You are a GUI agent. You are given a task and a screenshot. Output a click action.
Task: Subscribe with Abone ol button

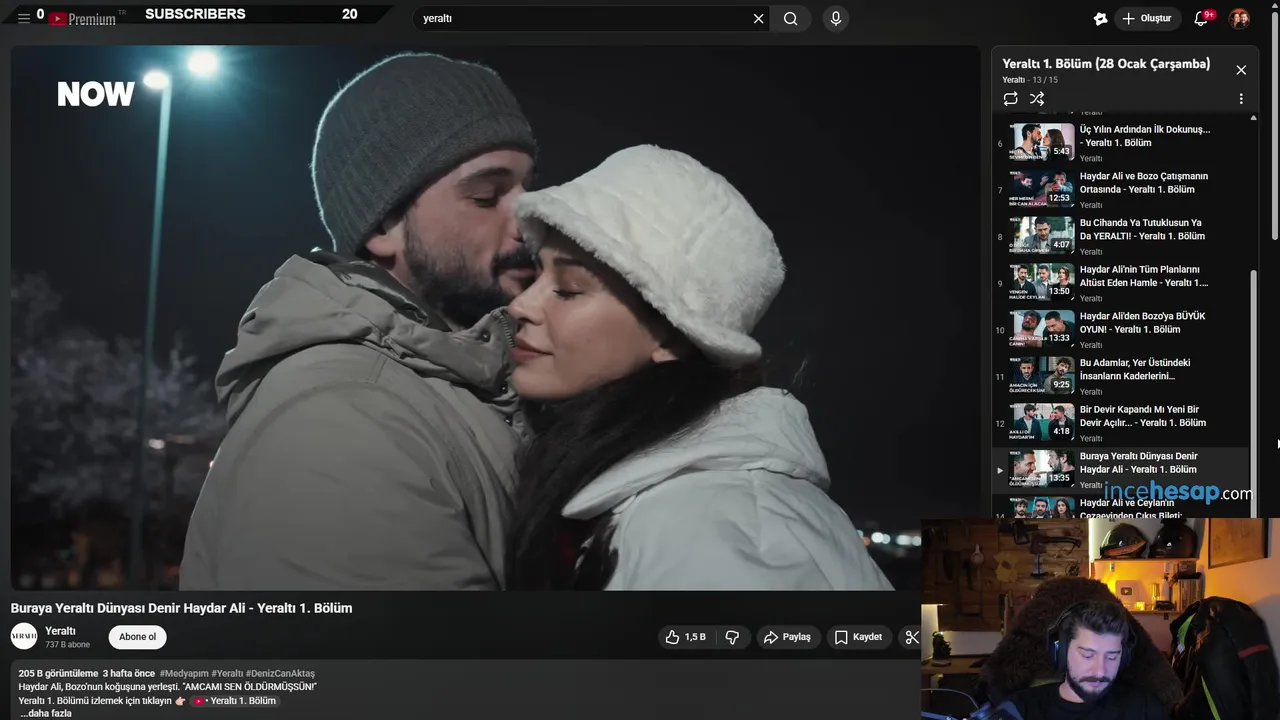(137, 637)
